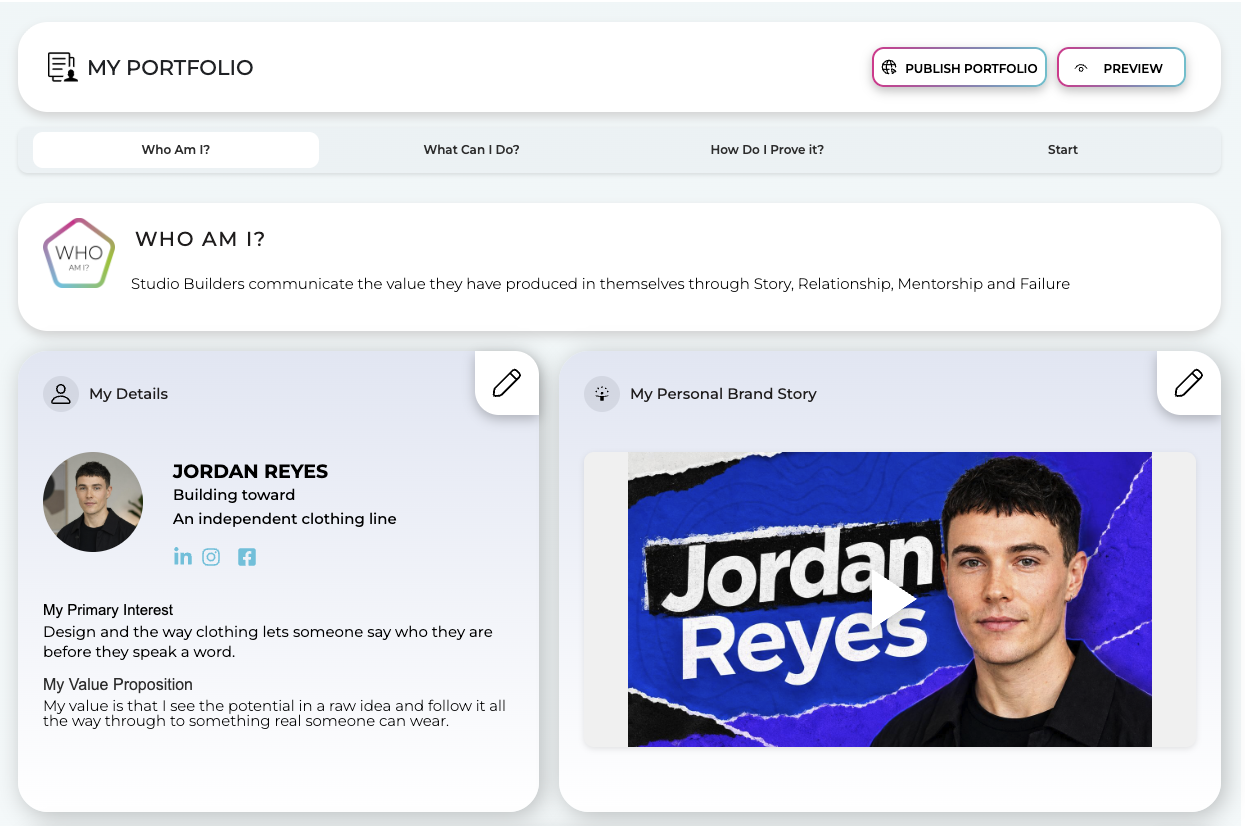The width and height of the screenshot is (1245, 826).
Task: Edit My Details with pencil icon
Action: [x=507, y=383]
